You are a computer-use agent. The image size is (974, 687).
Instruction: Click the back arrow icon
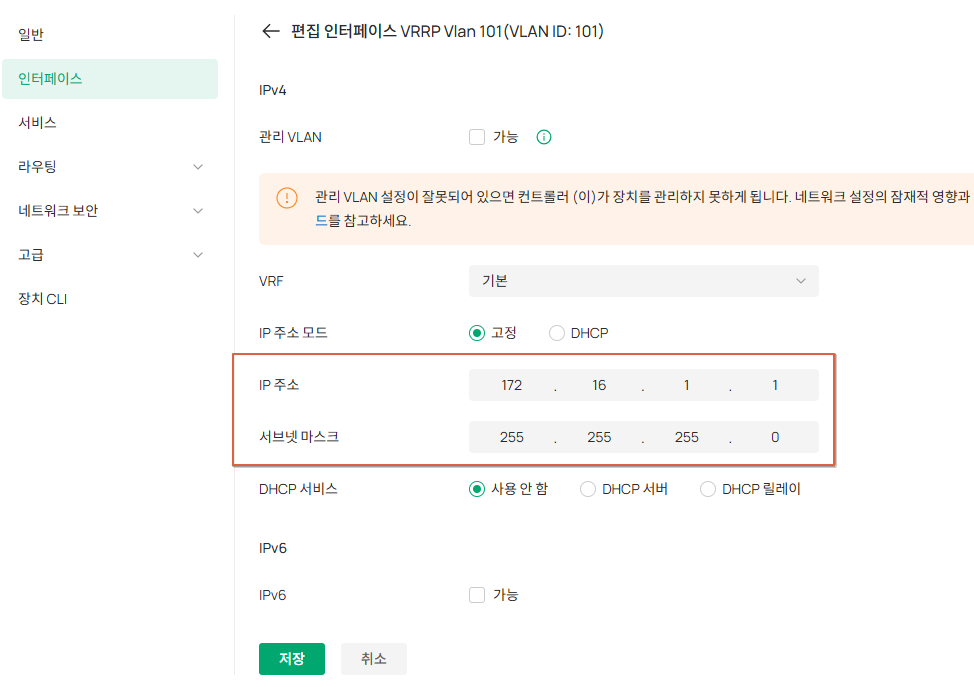coord(271,31)
